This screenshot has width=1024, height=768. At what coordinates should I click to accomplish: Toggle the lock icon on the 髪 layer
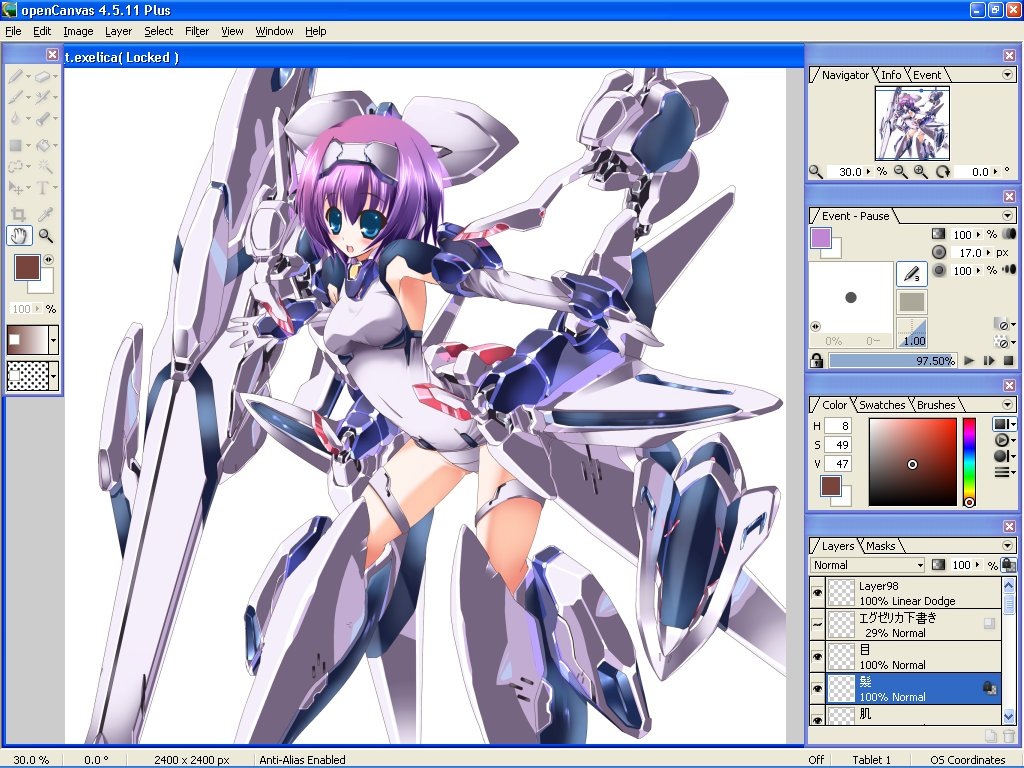coord(989,688)
